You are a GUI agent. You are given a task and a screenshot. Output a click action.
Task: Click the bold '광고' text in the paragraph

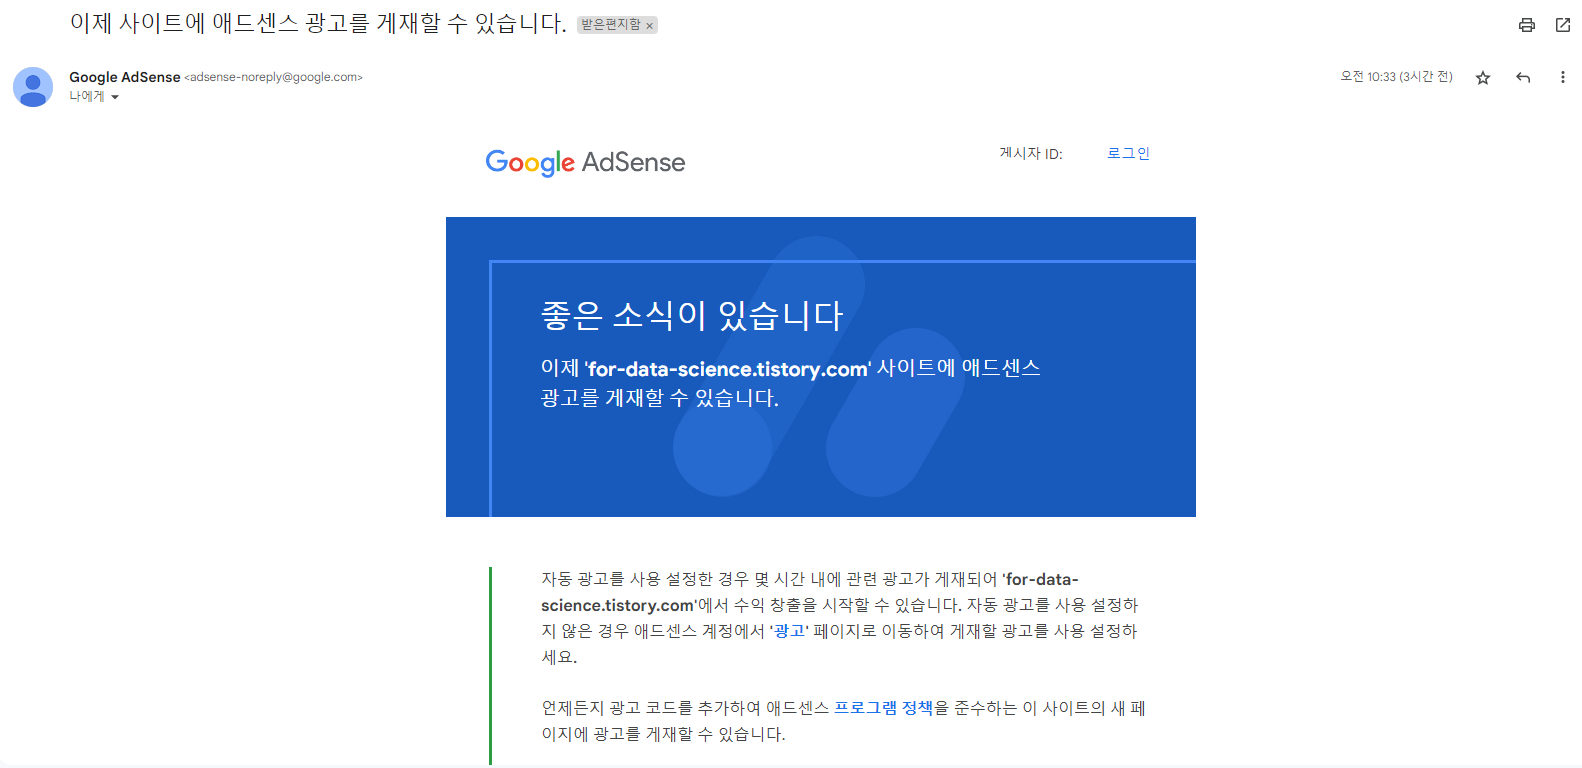coord(789,631)
